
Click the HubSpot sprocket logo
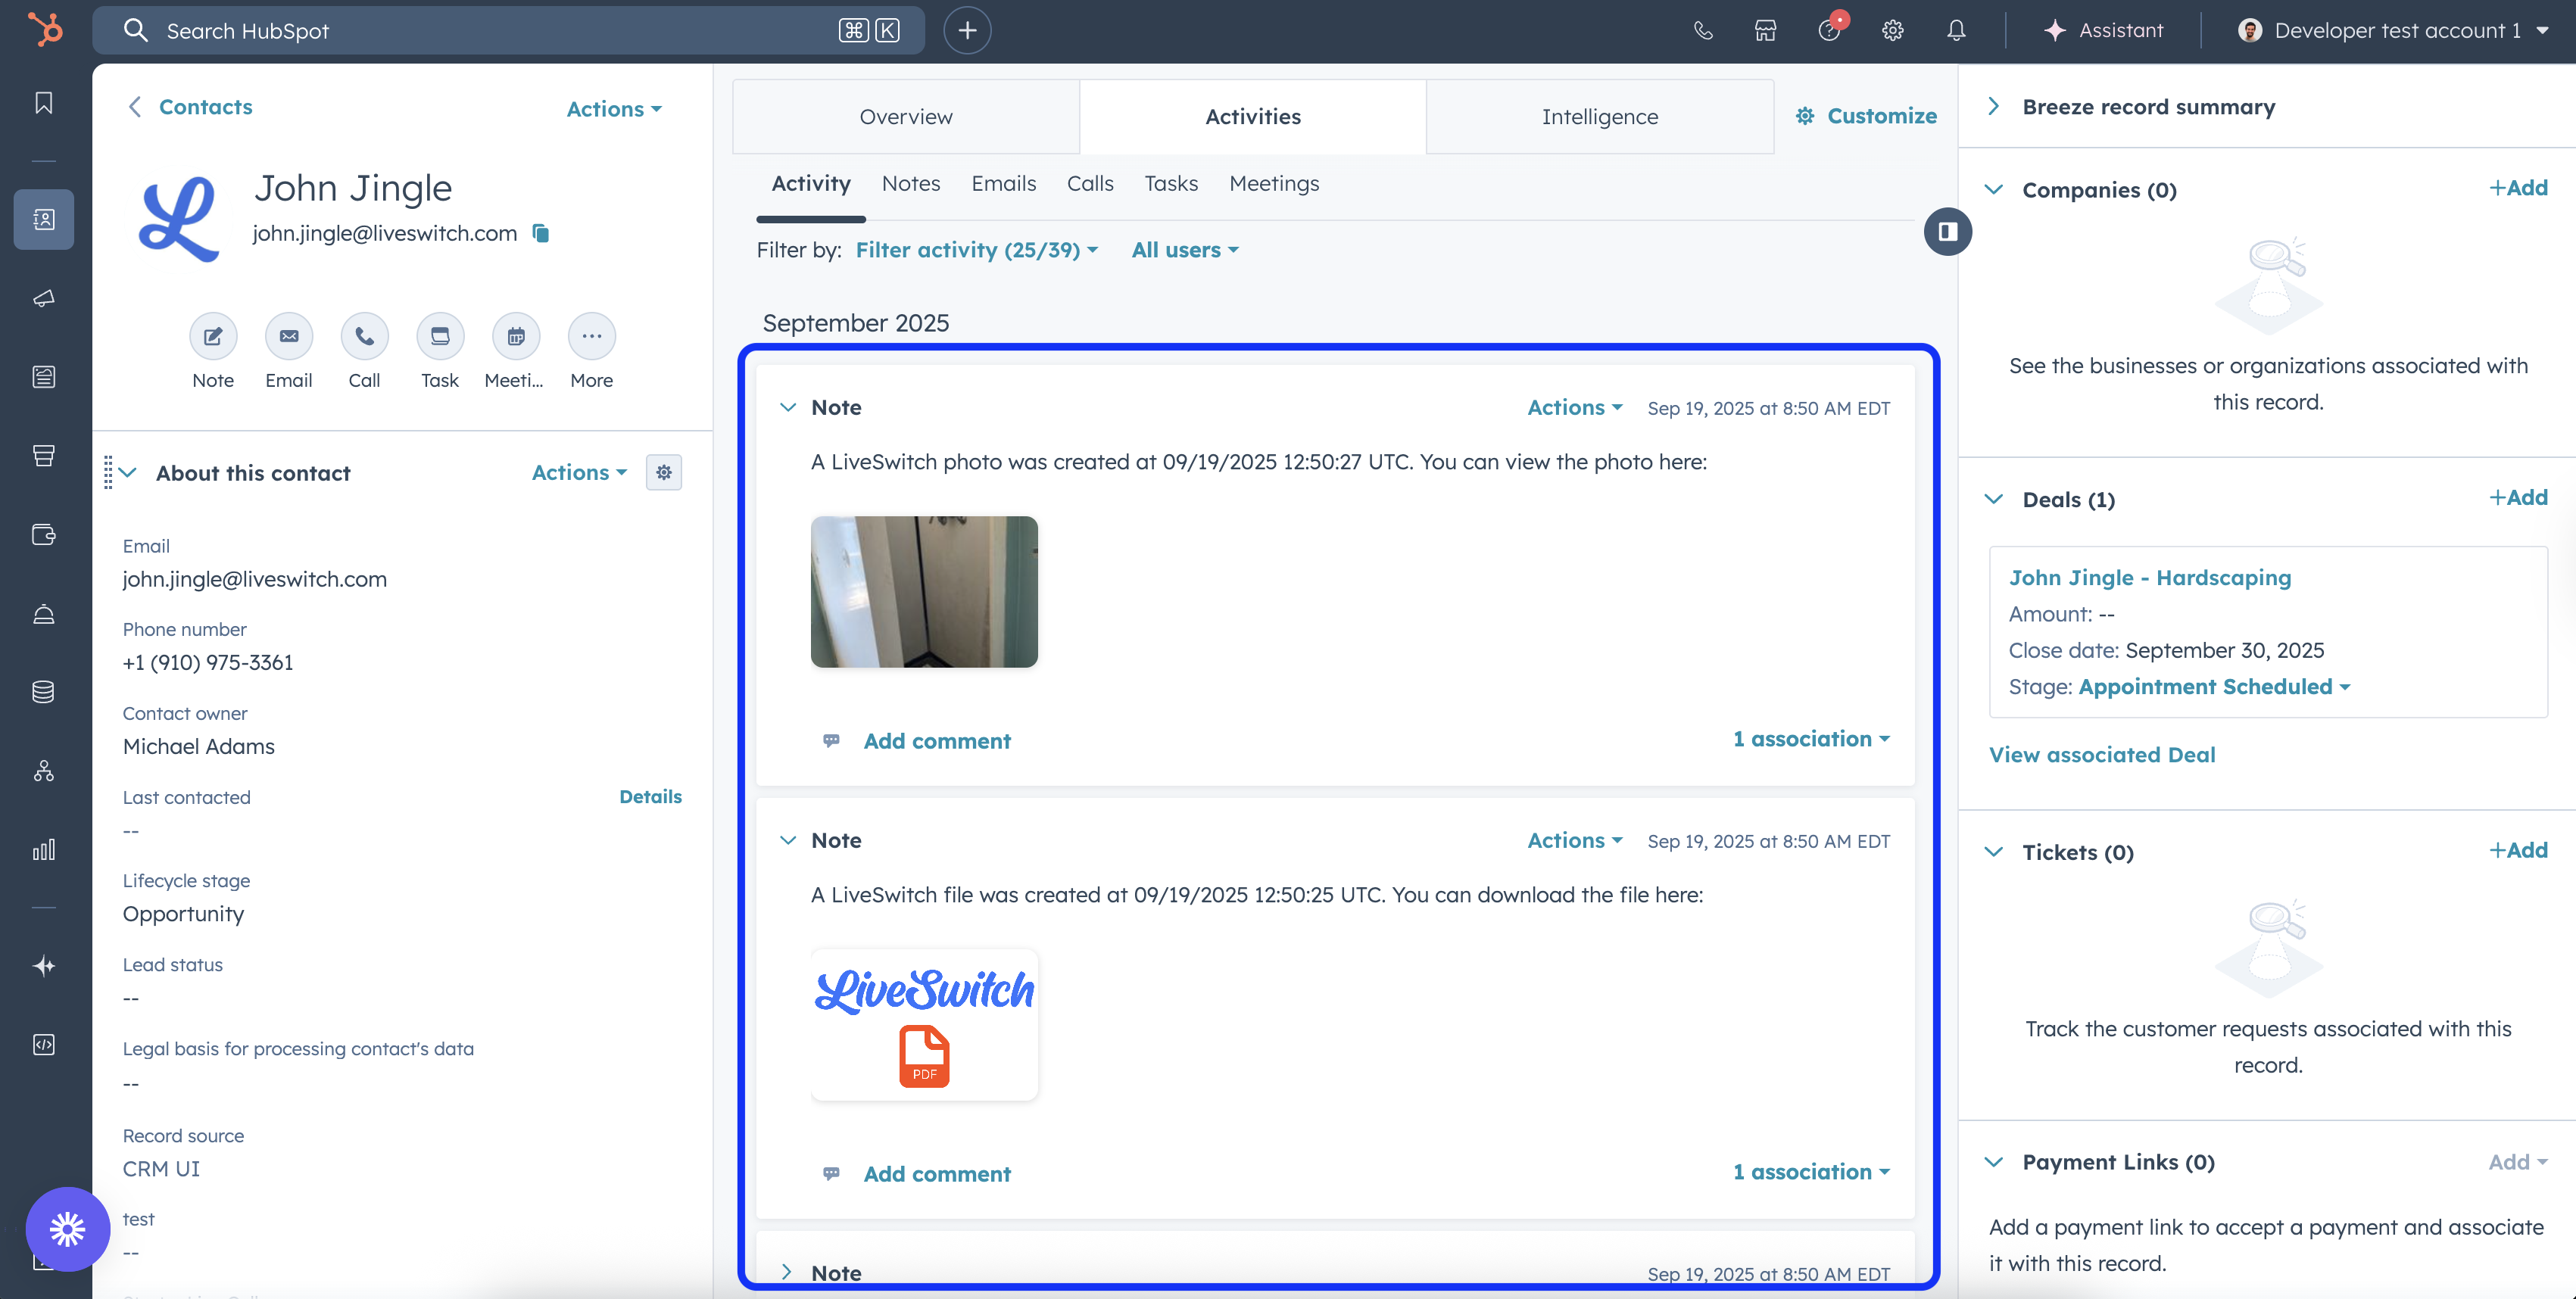click(x=45, y=30)
